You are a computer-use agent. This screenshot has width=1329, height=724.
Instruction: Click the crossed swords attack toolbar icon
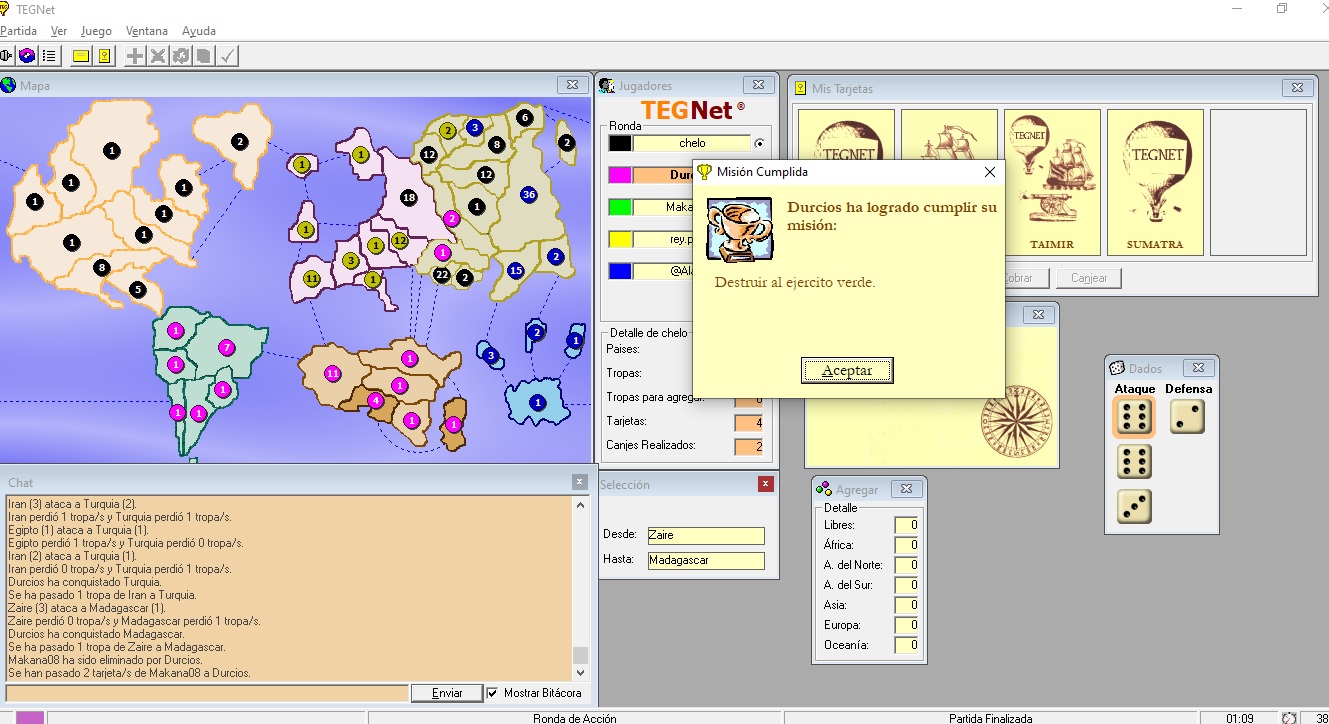158,56
